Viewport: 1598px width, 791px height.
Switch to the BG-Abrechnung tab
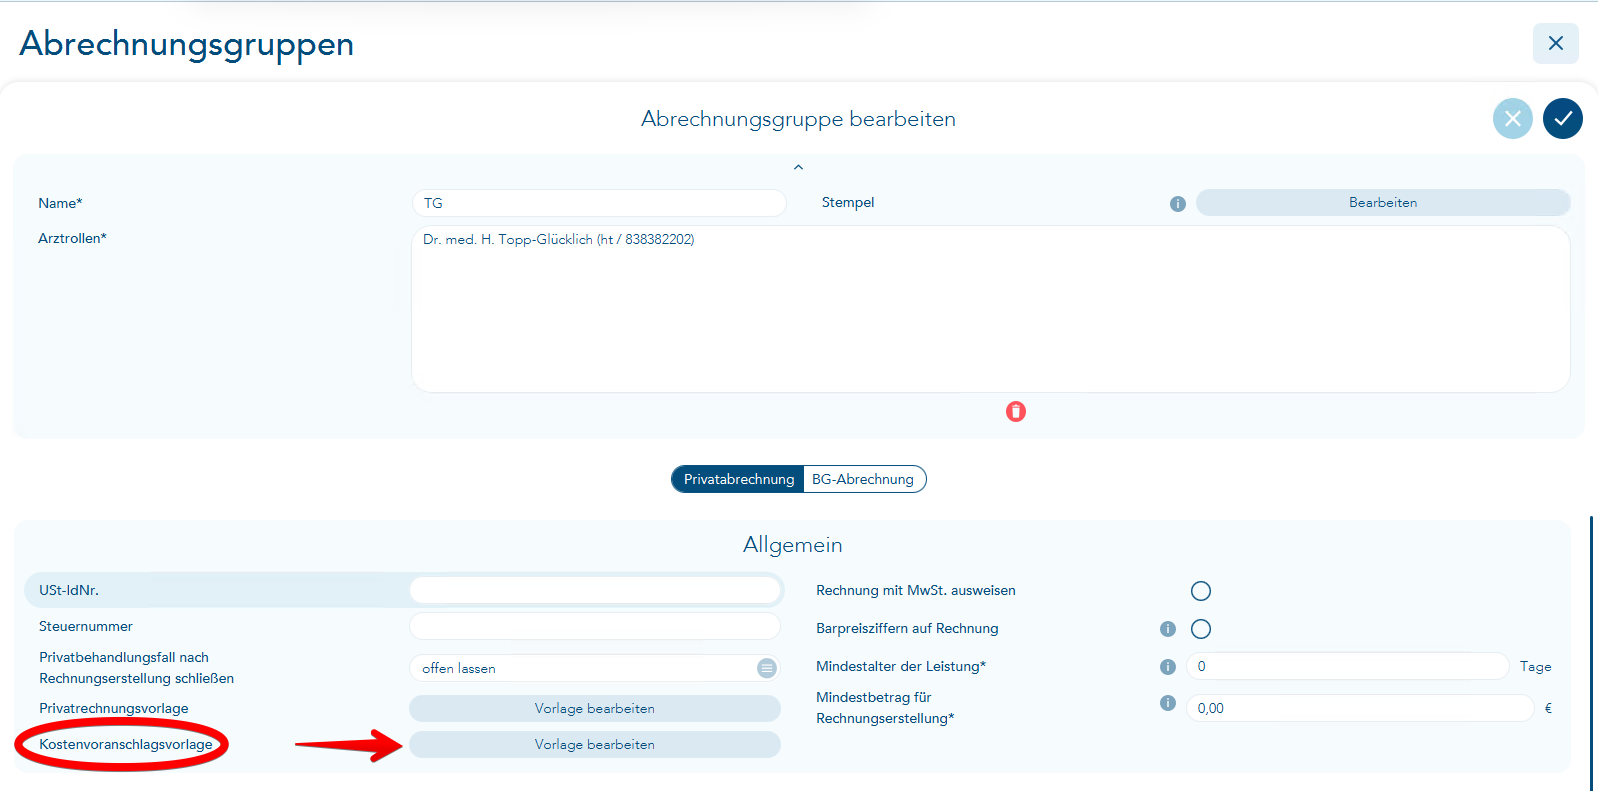[x=863, y=480]
